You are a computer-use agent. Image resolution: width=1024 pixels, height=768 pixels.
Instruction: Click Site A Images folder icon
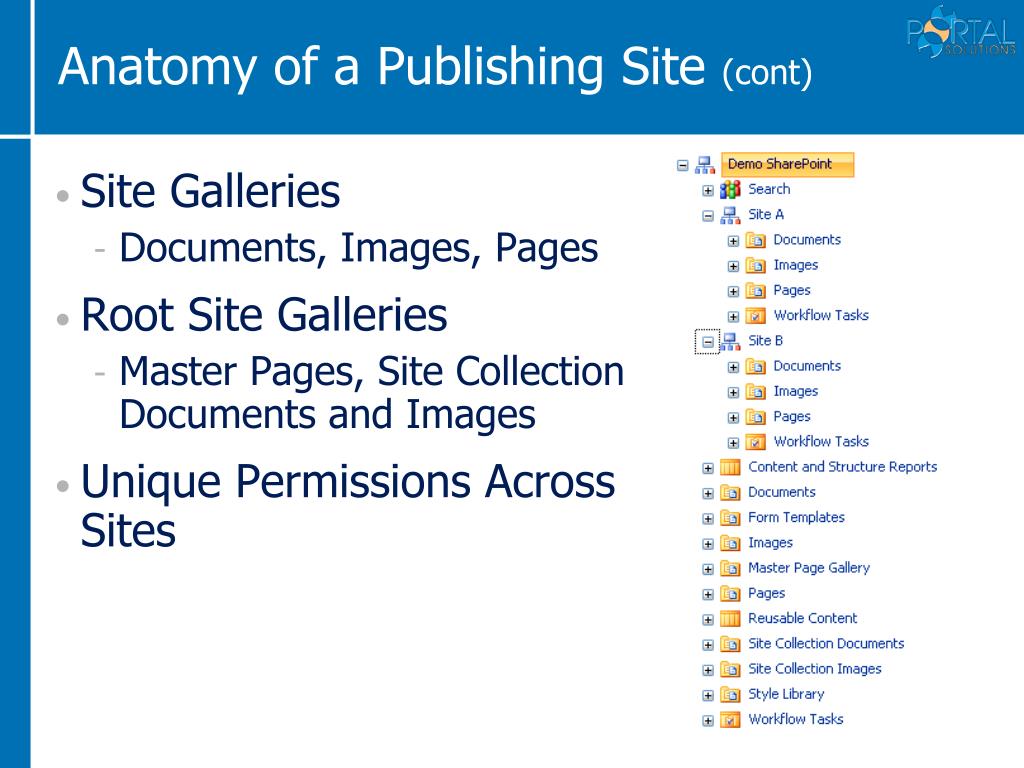pyautogui.click(x=756, y=266)
